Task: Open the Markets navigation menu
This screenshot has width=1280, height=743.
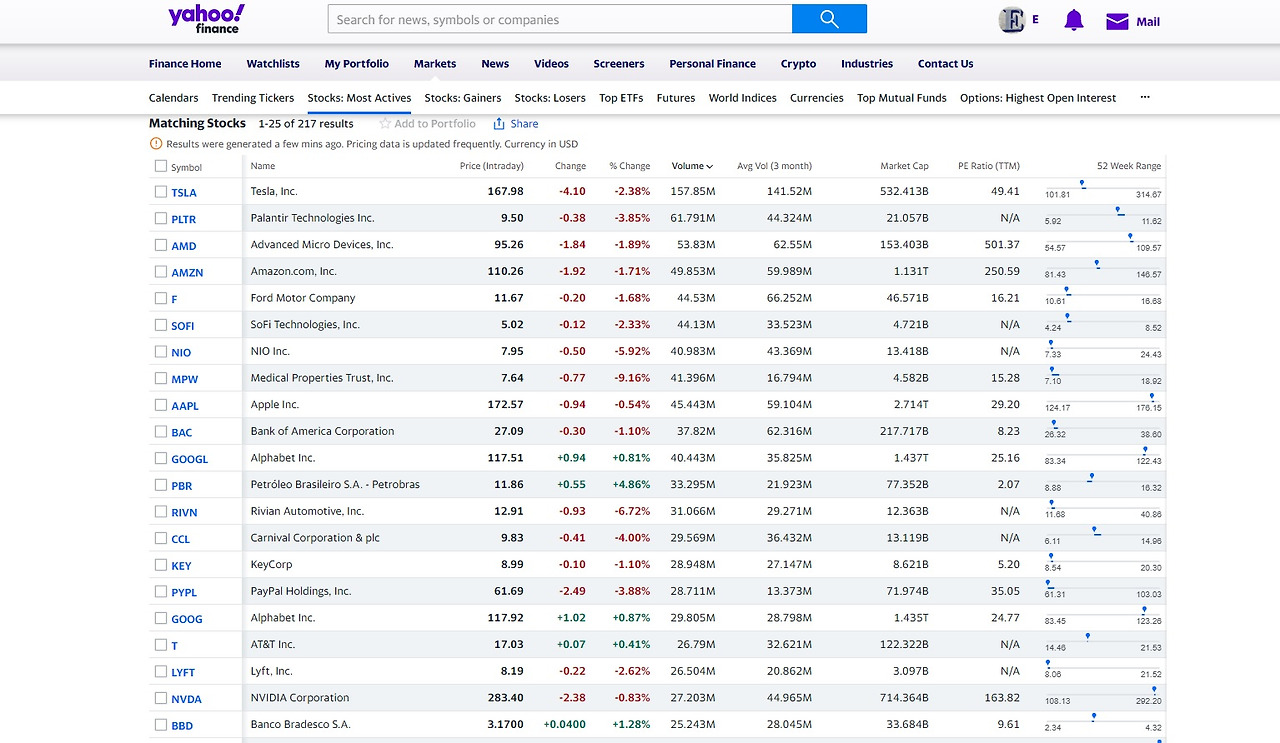Action: [434, 63]
